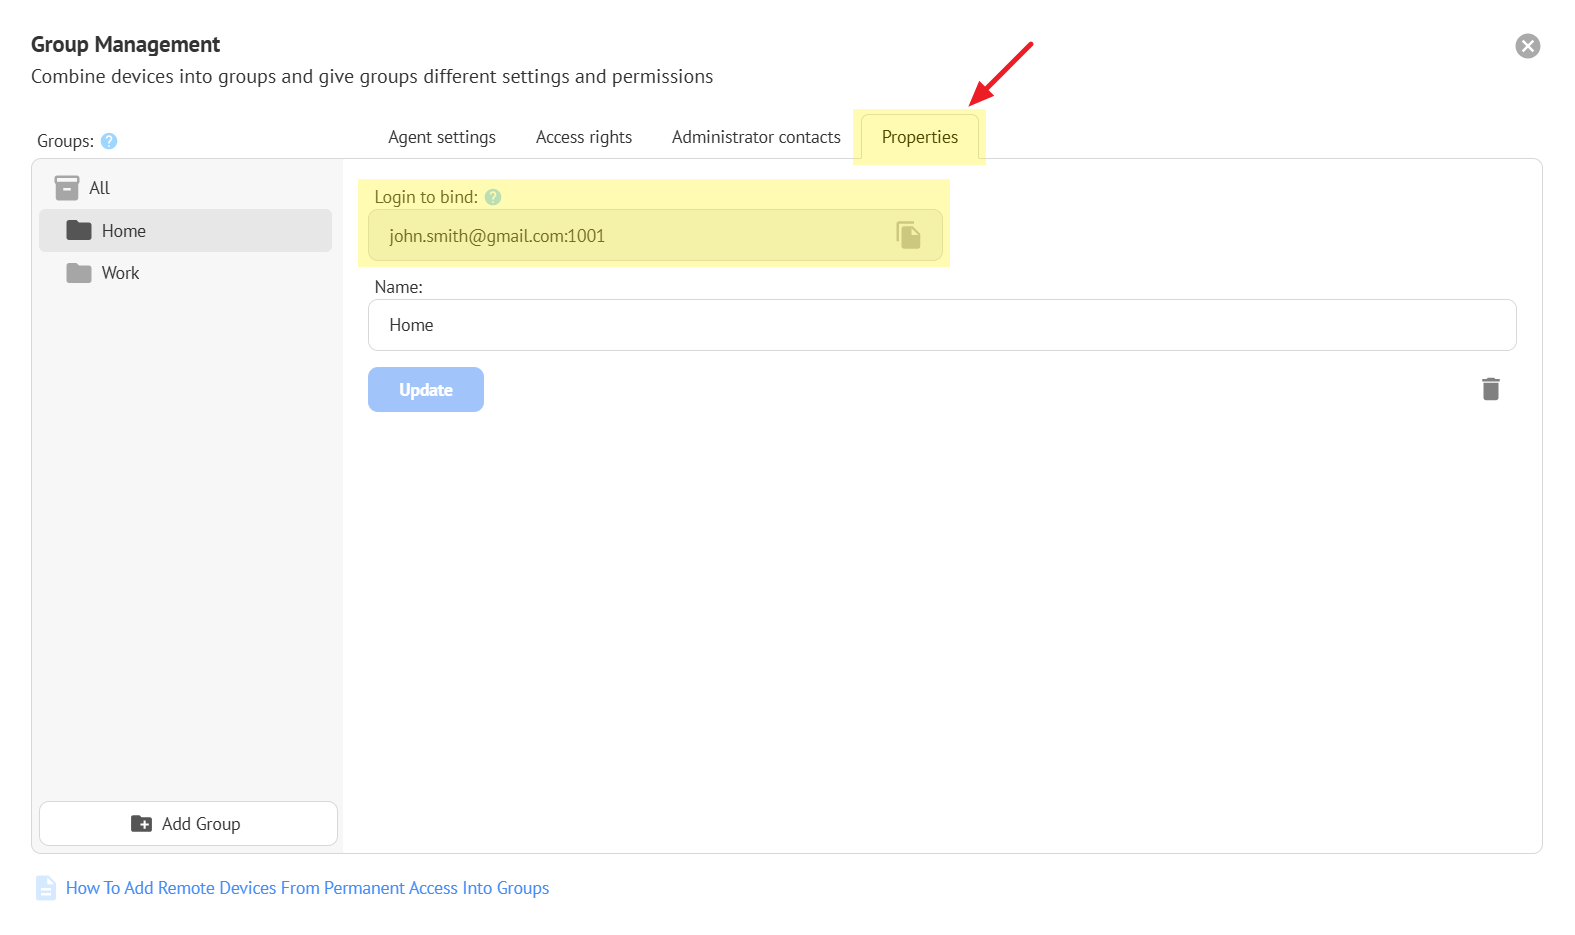Select the Properties tab
The height and width of the screenshot is (935, 1575).
tap(919, 137)
